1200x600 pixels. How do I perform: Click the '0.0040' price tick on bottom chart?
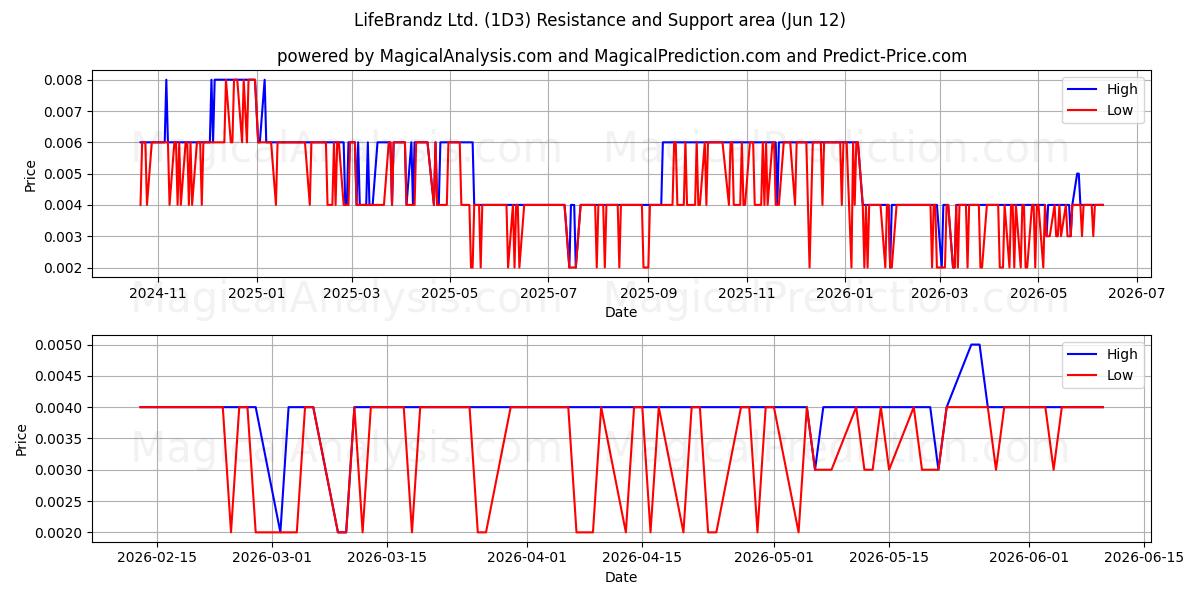(60, 408)
